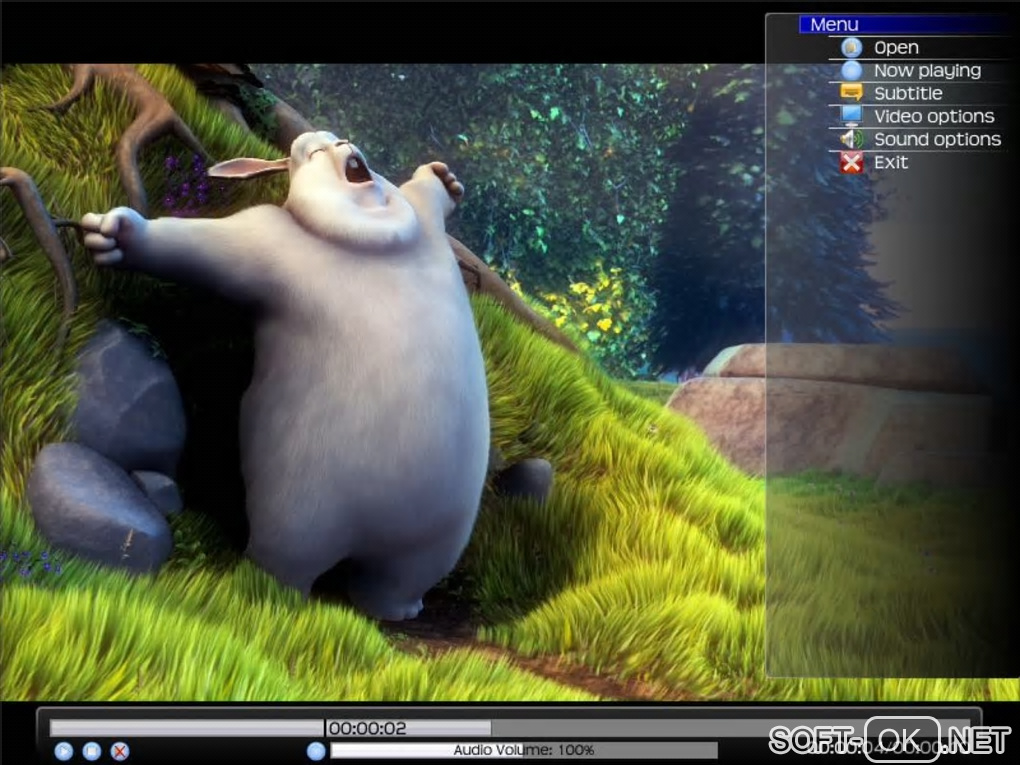This screenshot has width=1020, height=765.
Task: Select Exit in the menu
Action: pyautogui.click(x=891, y=162)
